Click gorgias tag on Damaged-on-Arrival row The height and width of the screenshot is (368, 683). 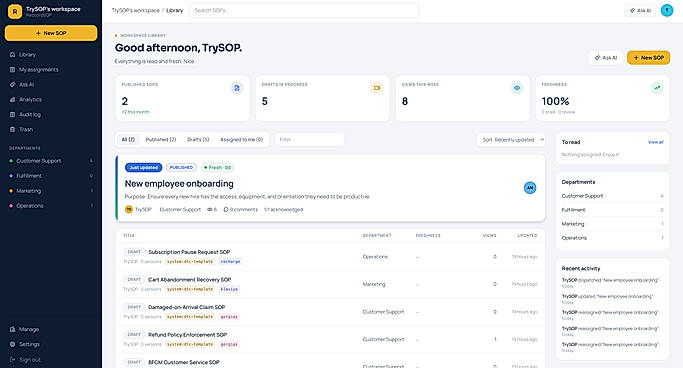[229, 317]
